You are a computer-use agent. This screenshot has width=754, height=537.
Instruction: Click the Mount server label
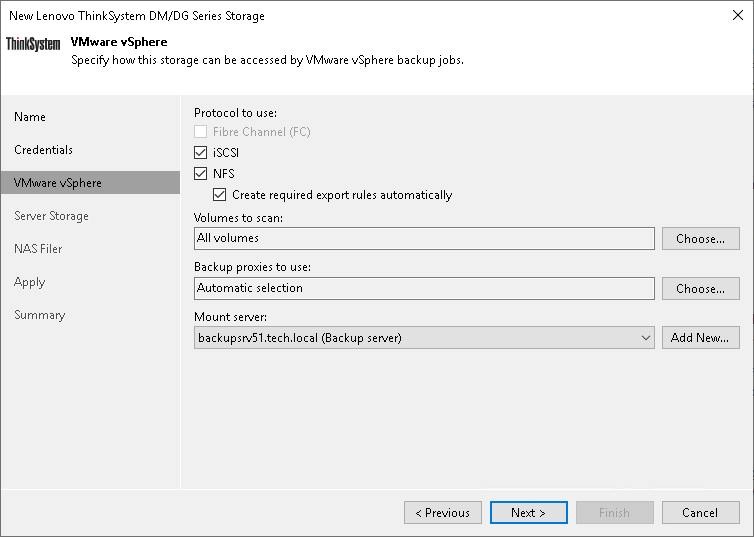coord(230,317)
